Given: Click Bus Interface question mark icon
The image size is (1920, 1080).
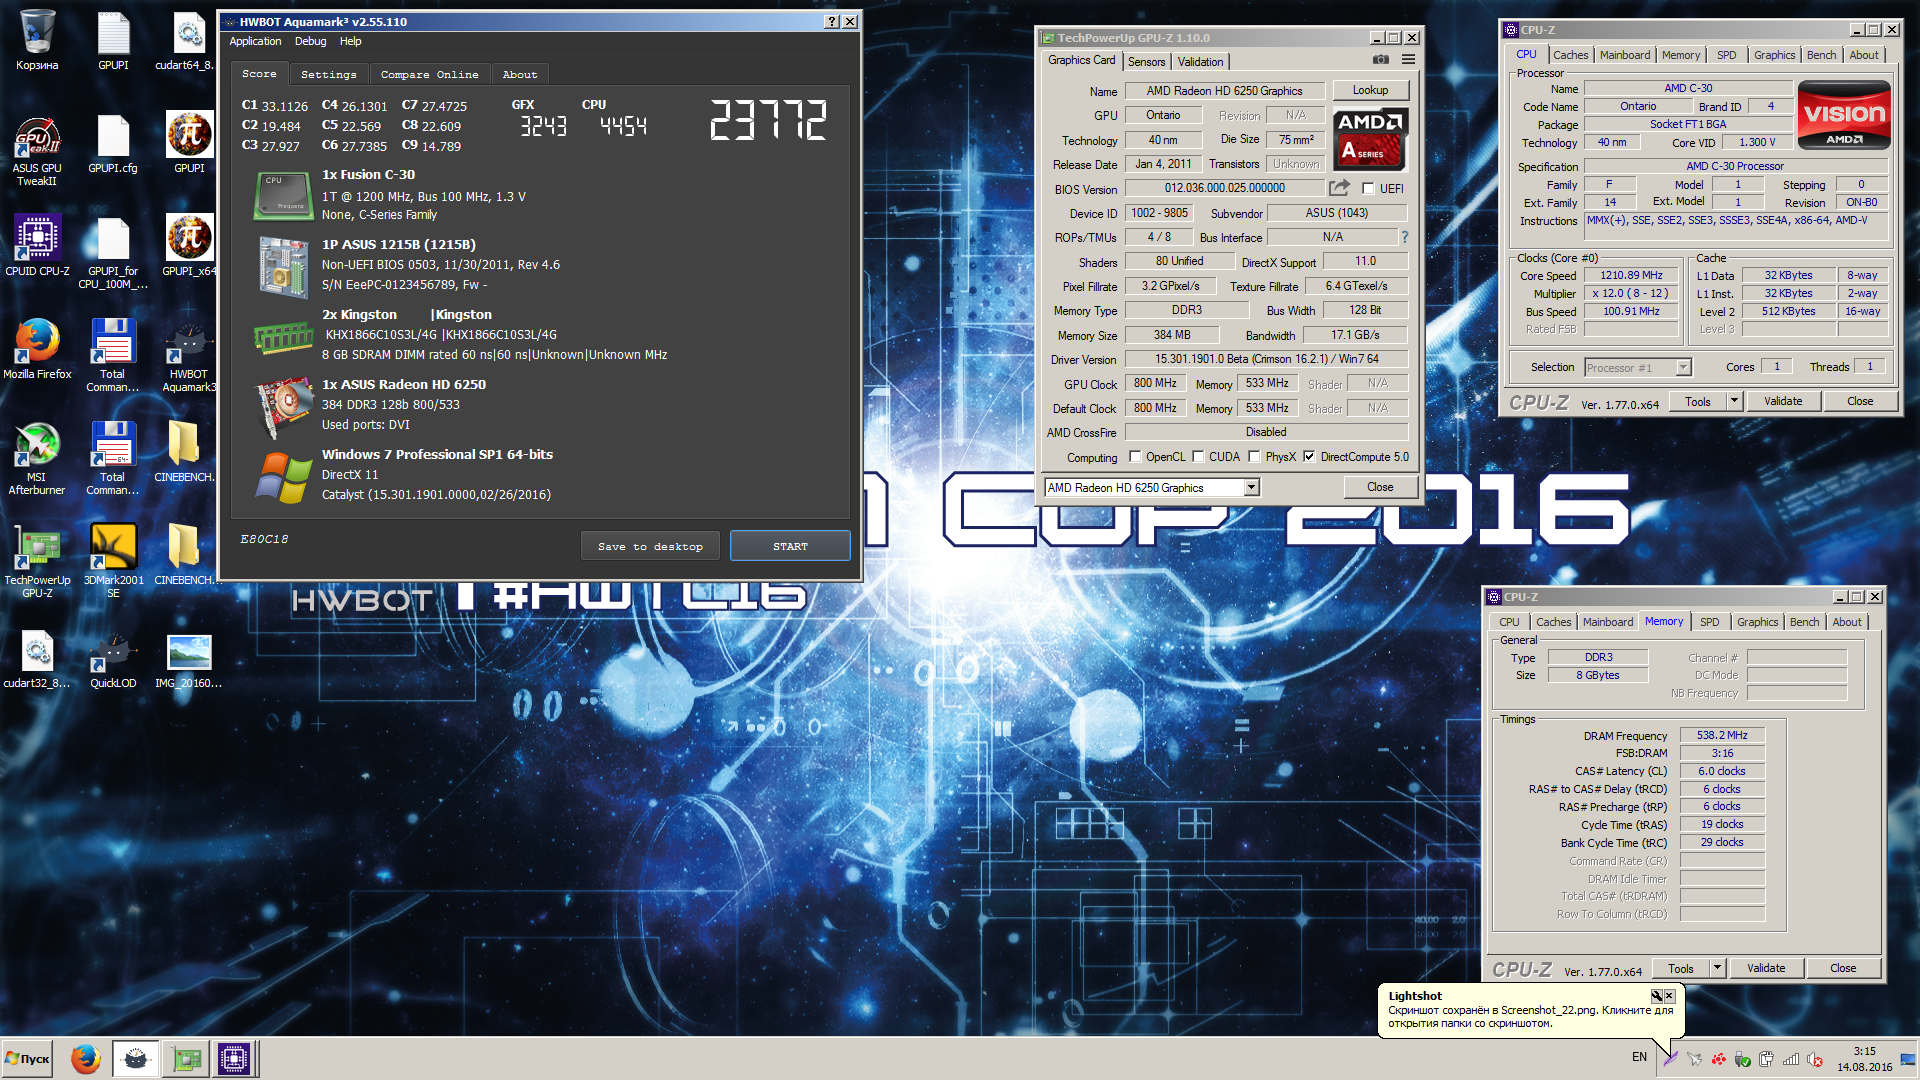Looking at the screenshot, I should point(1404,237).
